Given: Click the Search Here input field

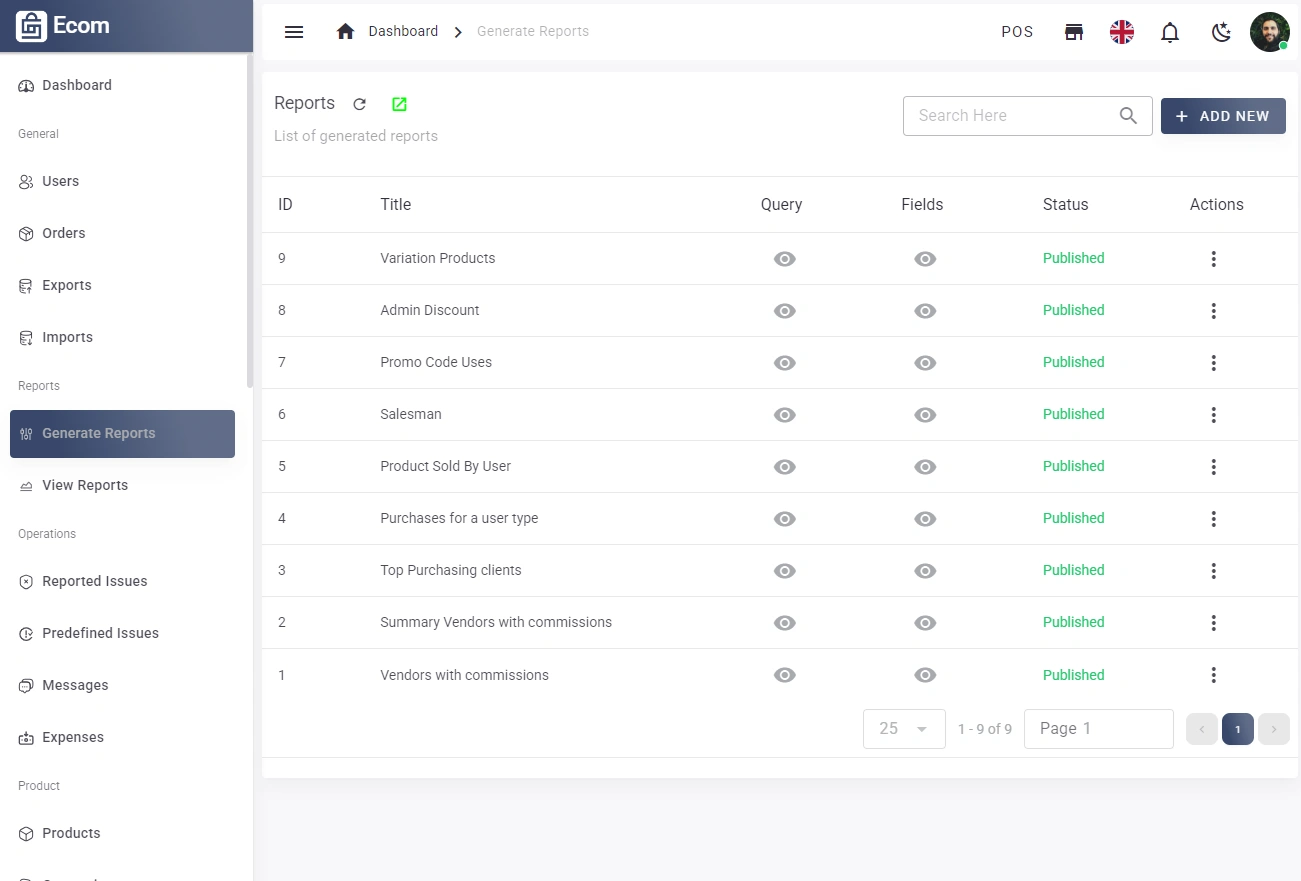Looking at the screenshot, I should [x=1000, y=116].
